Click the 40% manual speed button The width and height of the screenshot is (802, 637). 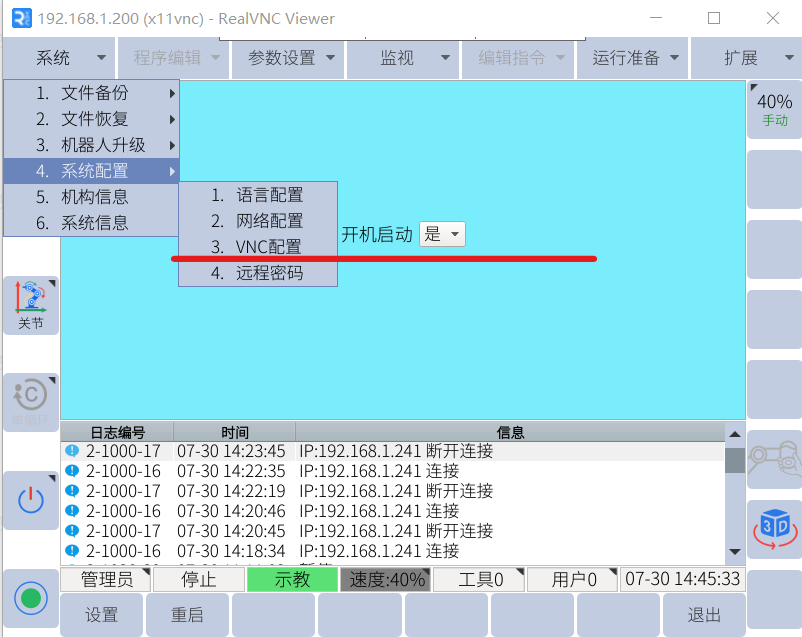pyautogui.click(x=774, y=109)
